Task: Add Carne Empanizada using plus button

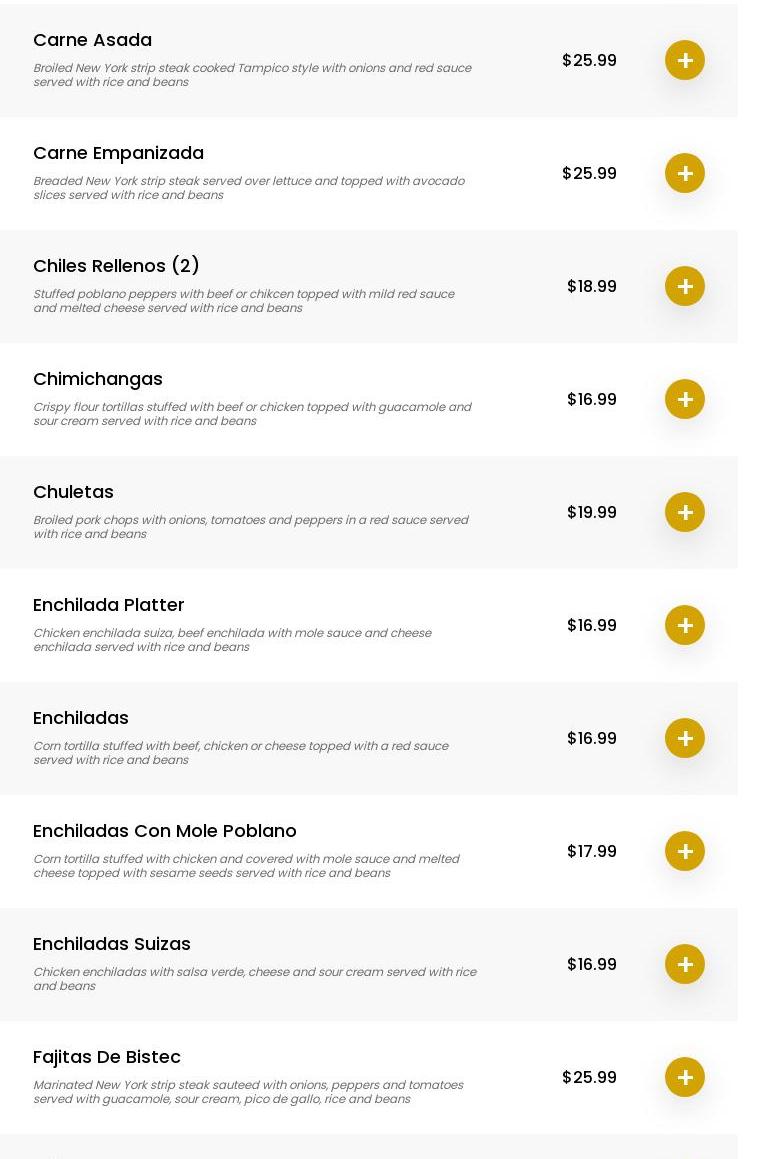Action: (685, 173)
